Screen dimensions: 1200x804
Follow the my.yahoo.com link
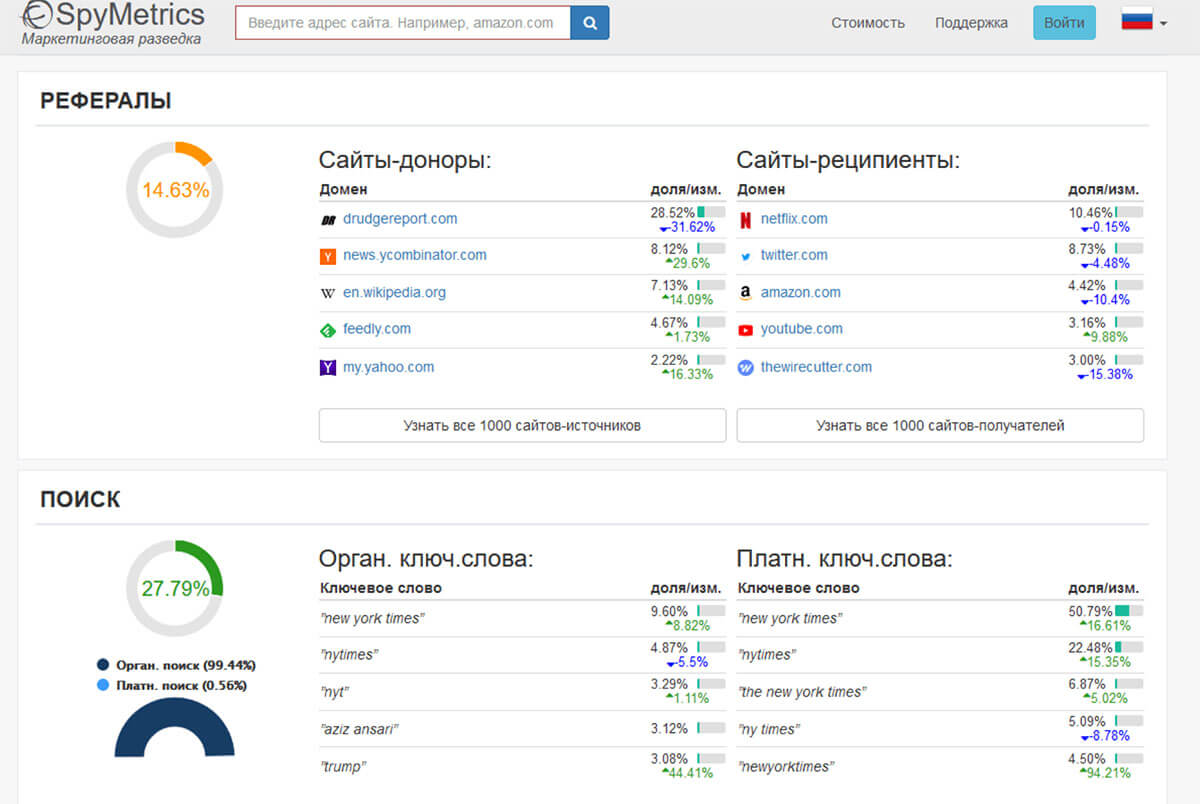click(388, 367)
